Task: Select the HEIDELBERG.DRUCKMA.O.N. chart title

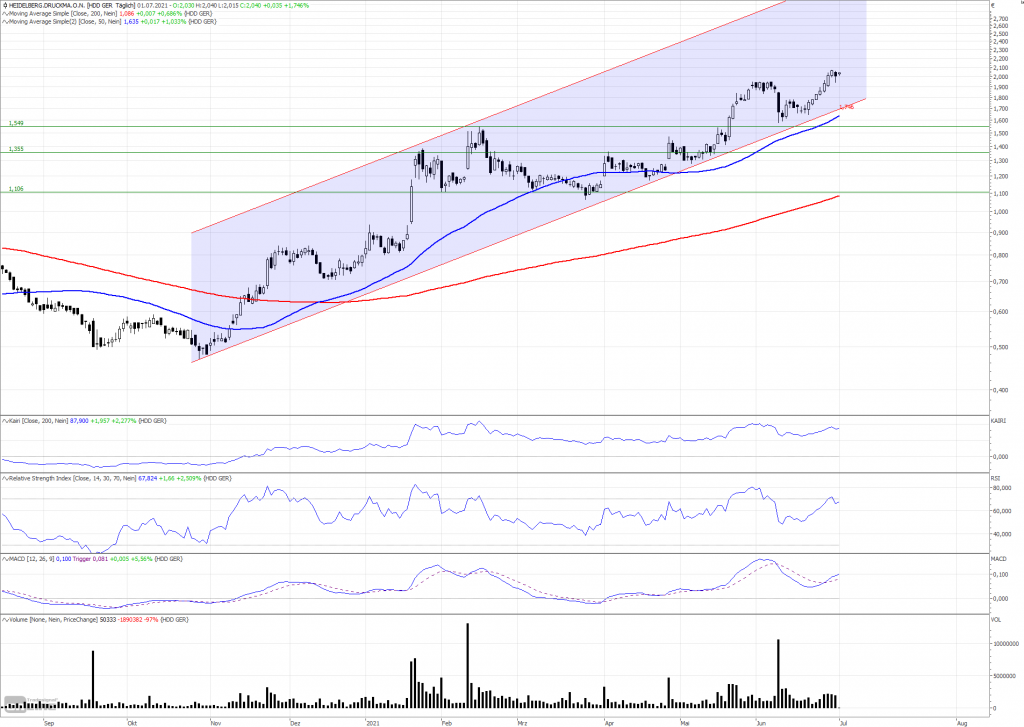Action: coord(47,5)
